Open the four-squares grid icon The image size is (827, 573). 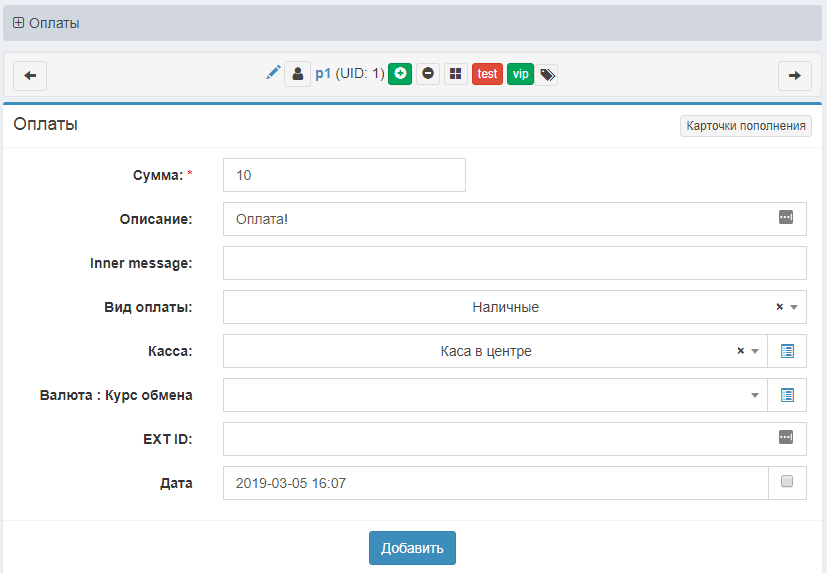(x=456, y=74)
